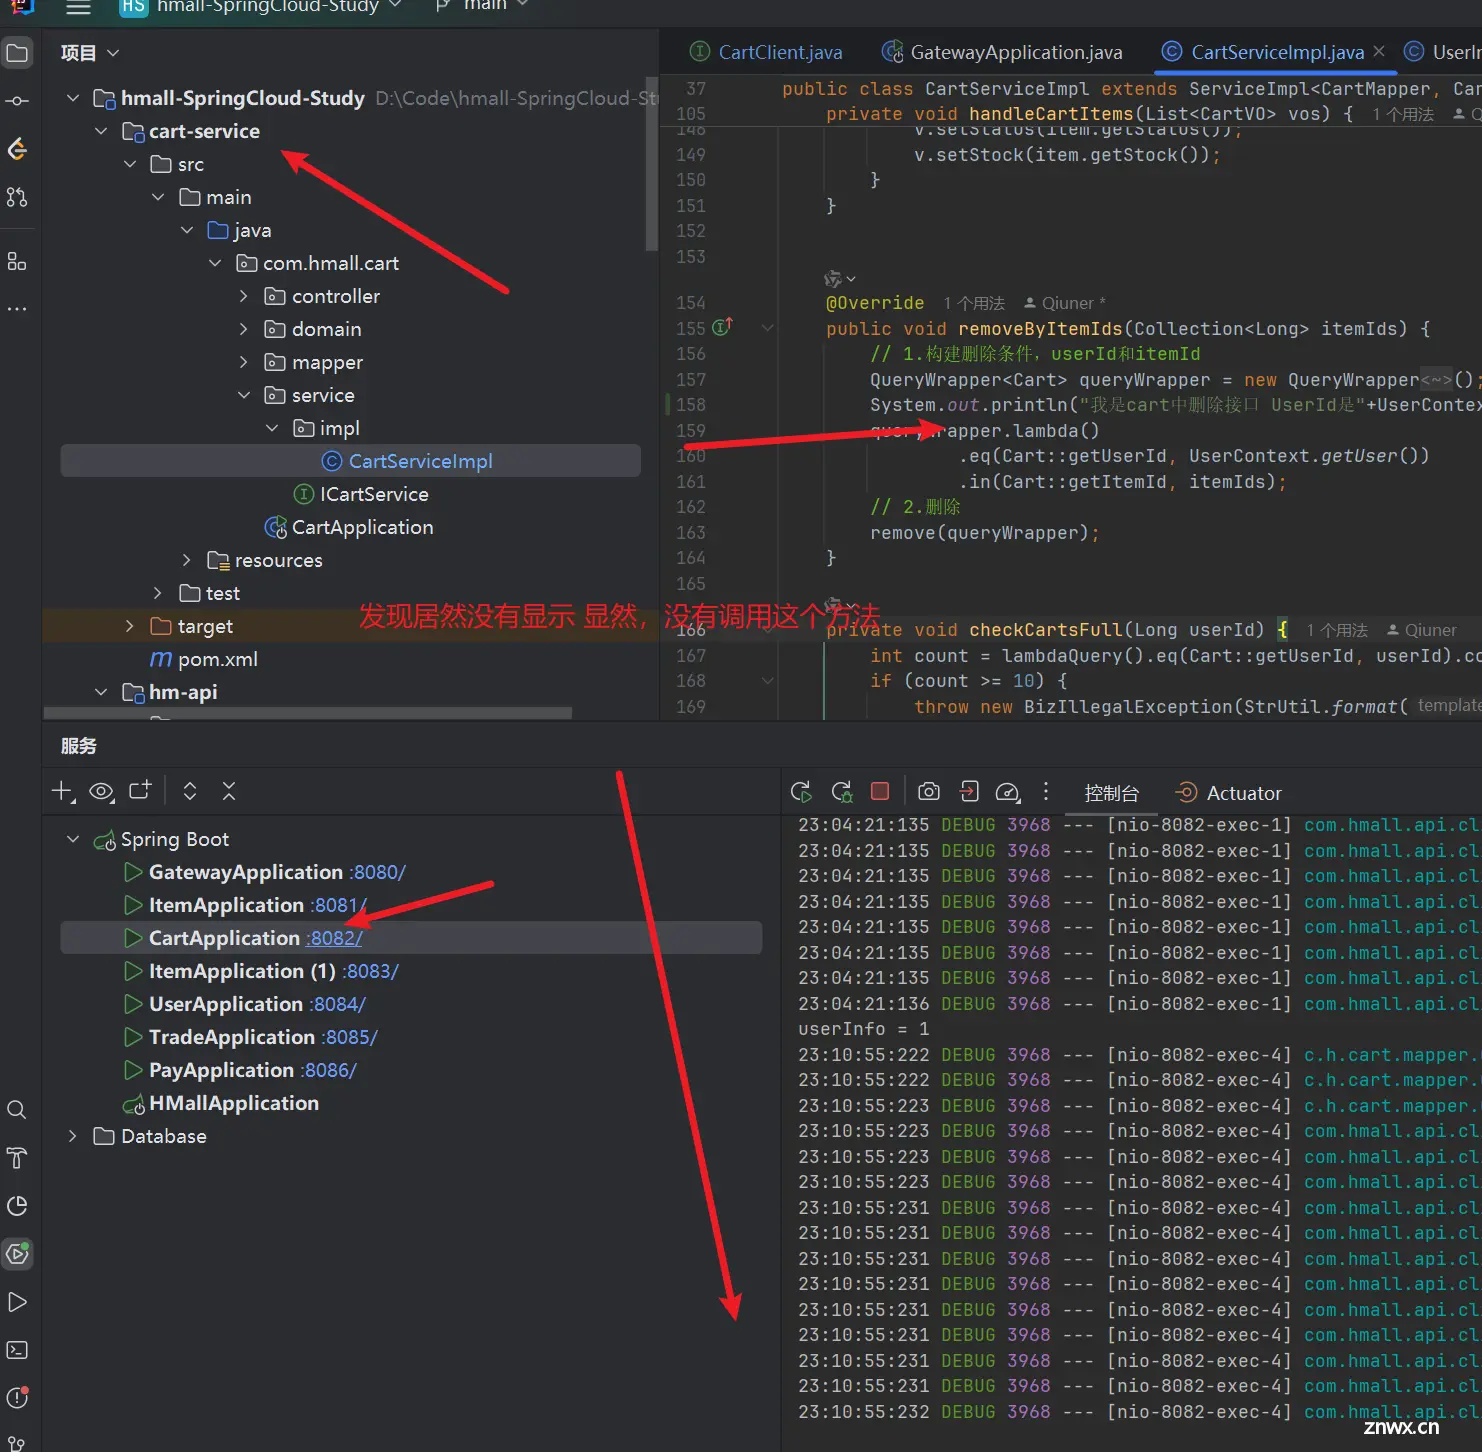The width and height of the screenshot is (1482, 1452).
Task: Open the PayApplication :8086/ link
Action: pyautogui.click(x=328, y=1070)
